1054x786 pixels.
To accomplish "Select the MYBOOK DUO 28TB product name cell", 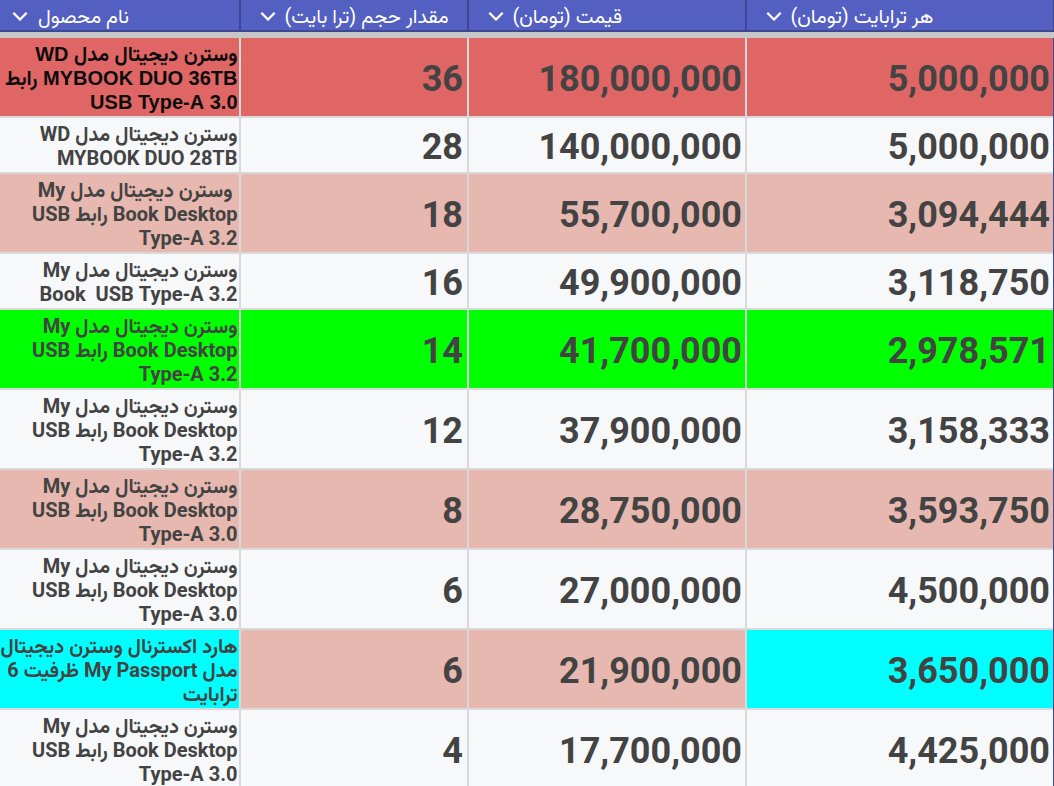I will point(120,146).
